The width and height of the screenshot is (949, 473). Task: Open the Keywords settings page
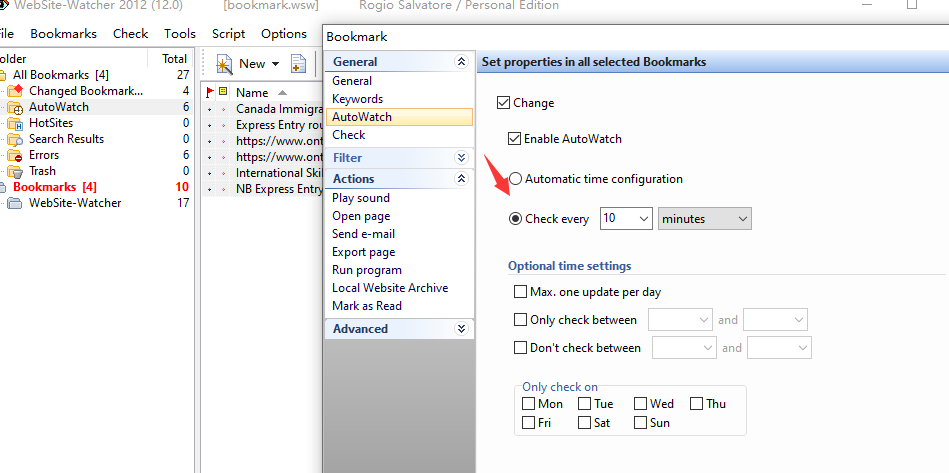357,99
